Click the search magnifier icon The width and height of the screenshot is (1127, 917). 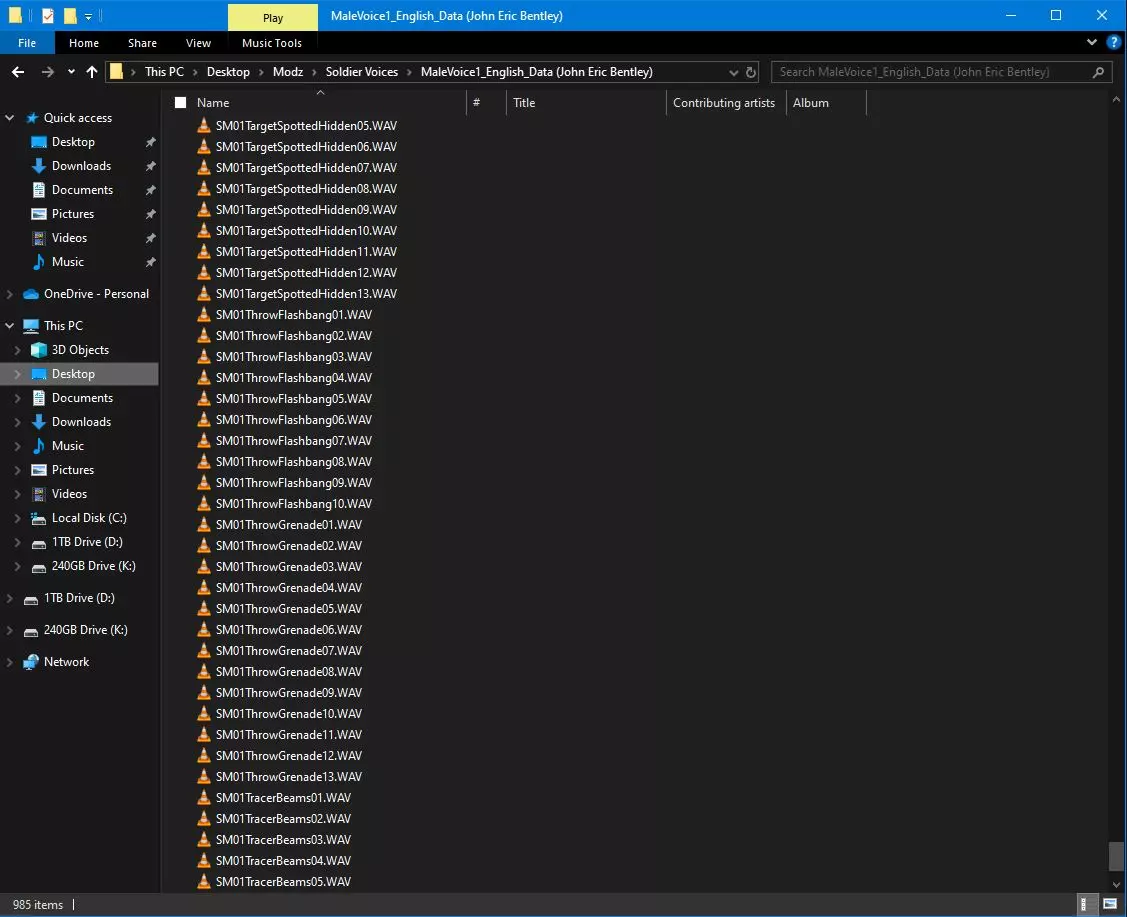point(1098,72)
